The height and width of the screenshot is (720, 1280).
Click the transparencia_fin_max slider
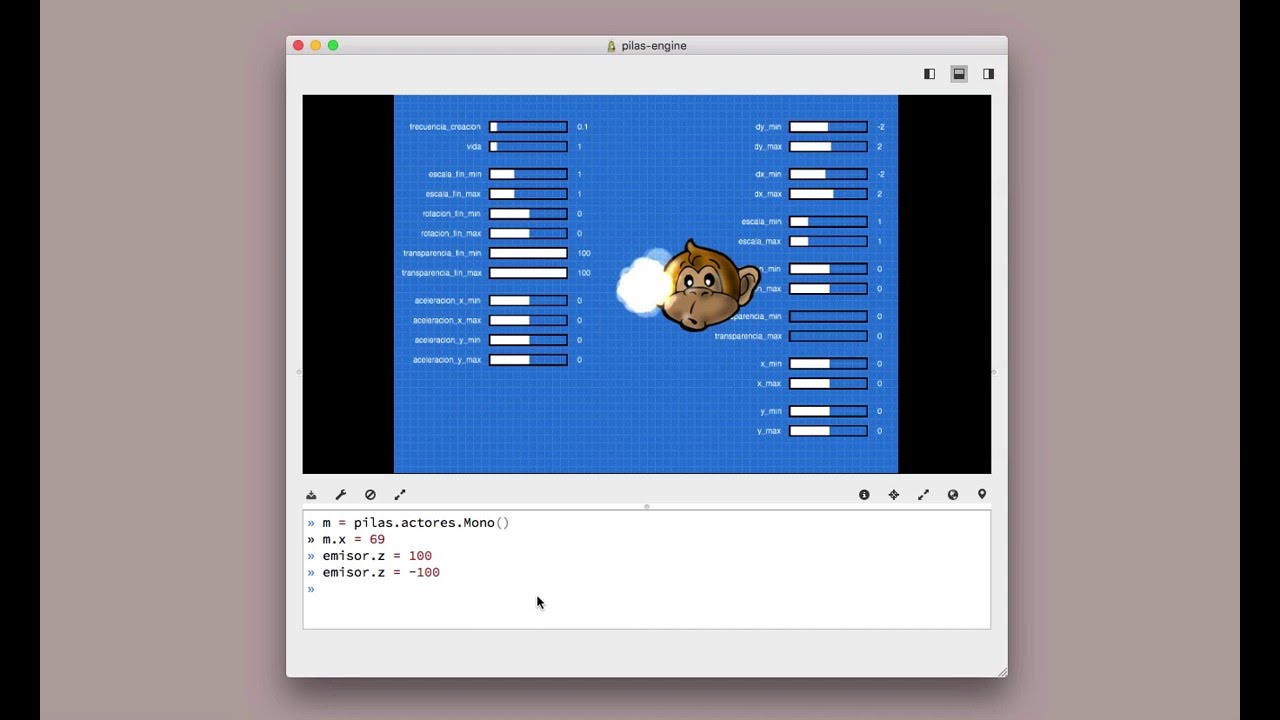point(528,273)
